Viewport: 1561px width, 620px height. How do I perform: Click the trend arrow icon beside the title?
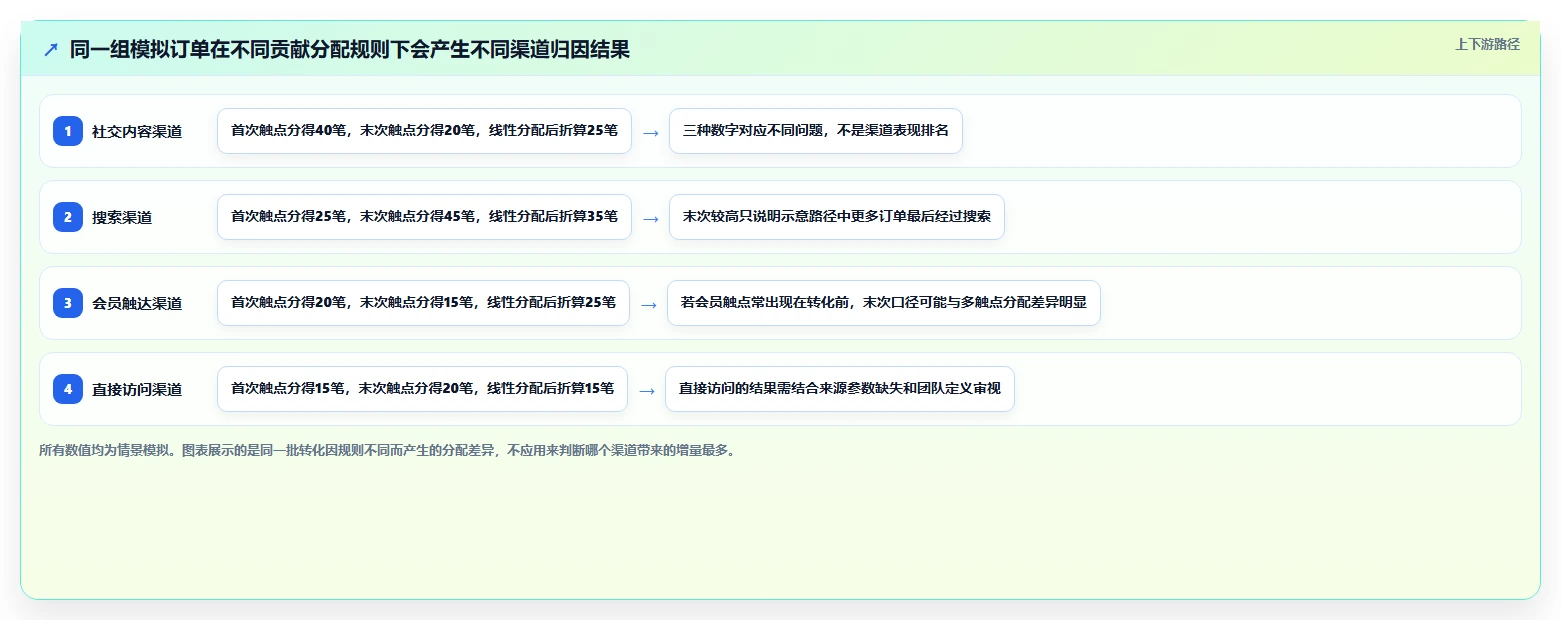(x=51, y=50)
